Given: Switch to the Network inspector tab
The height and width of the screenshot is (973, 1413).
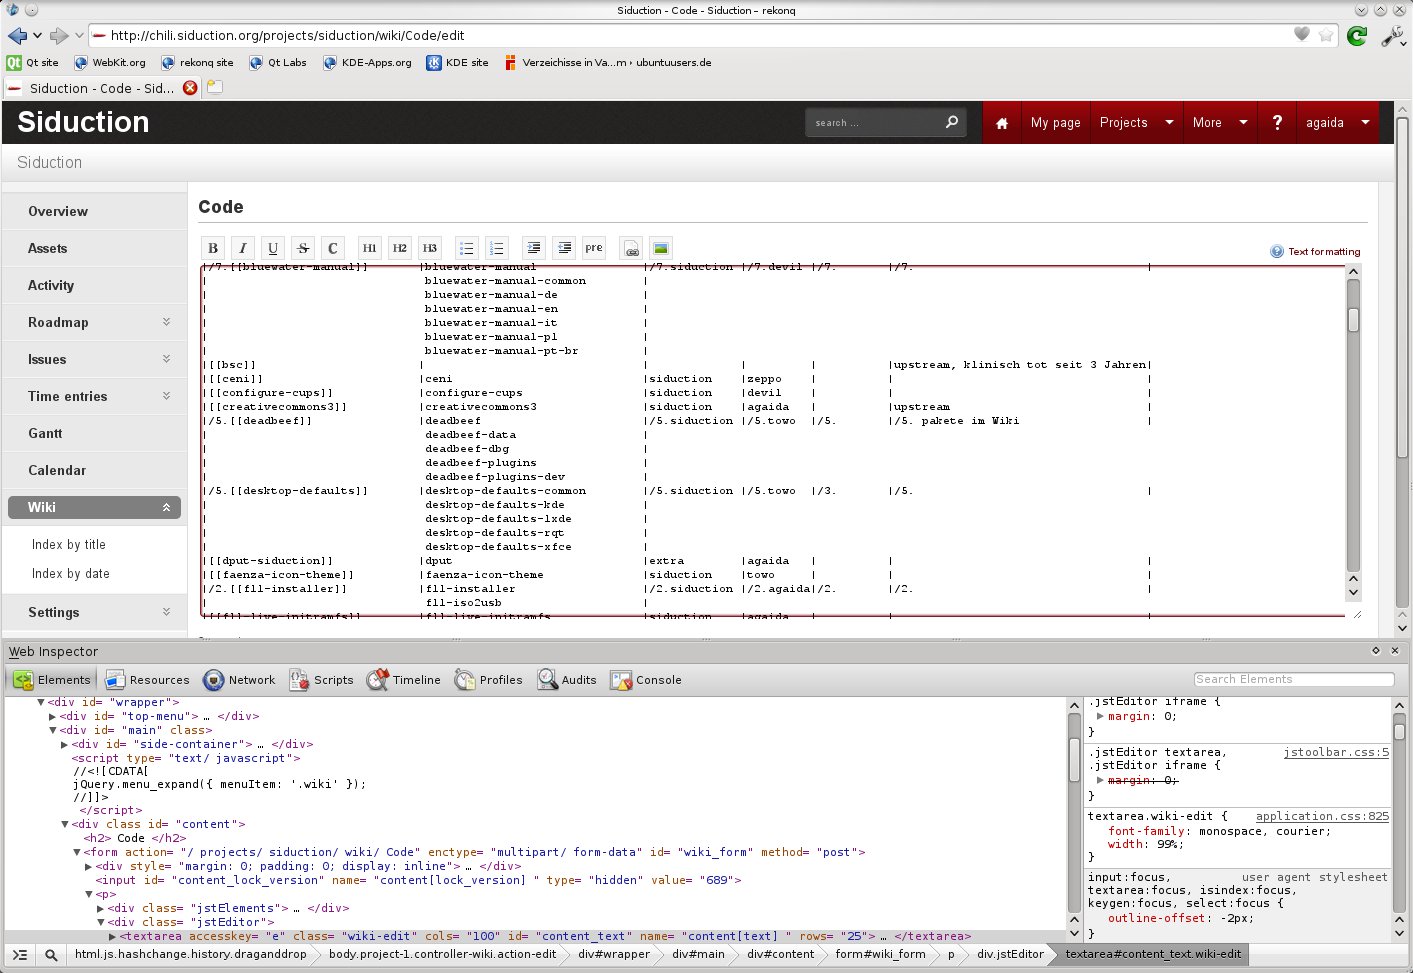Looking at the screenshot, I should 239,680.
